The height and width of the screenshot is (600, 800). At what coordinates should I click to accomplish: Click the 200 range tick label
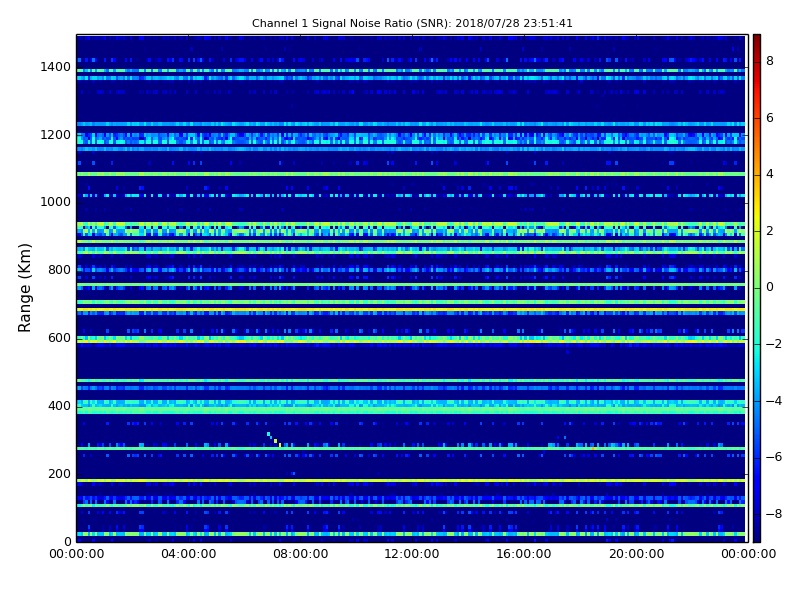click(x=59, y=473)
